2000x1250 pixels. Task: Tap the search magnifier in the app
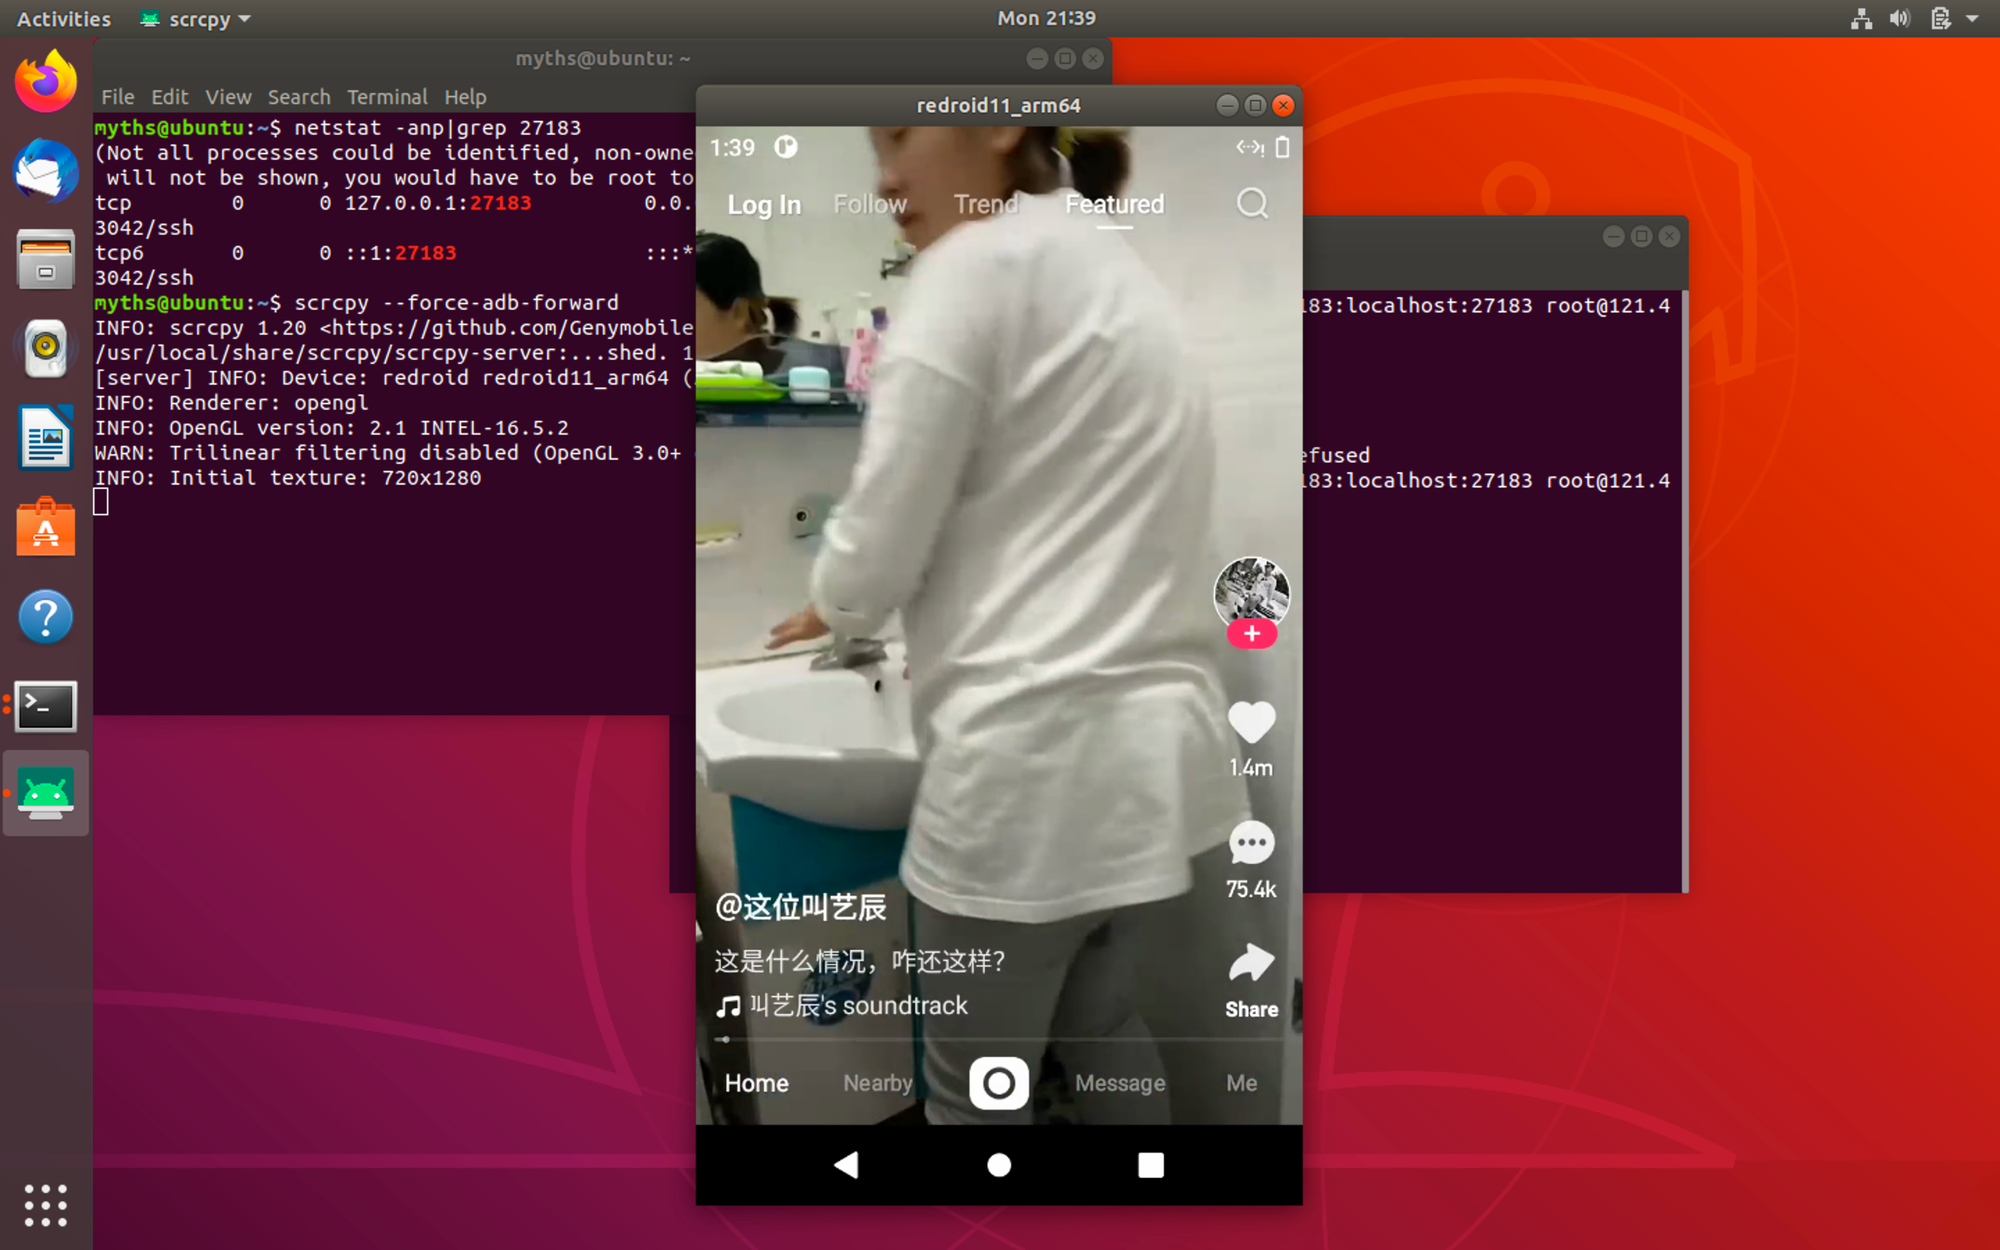coord(1252,204)
